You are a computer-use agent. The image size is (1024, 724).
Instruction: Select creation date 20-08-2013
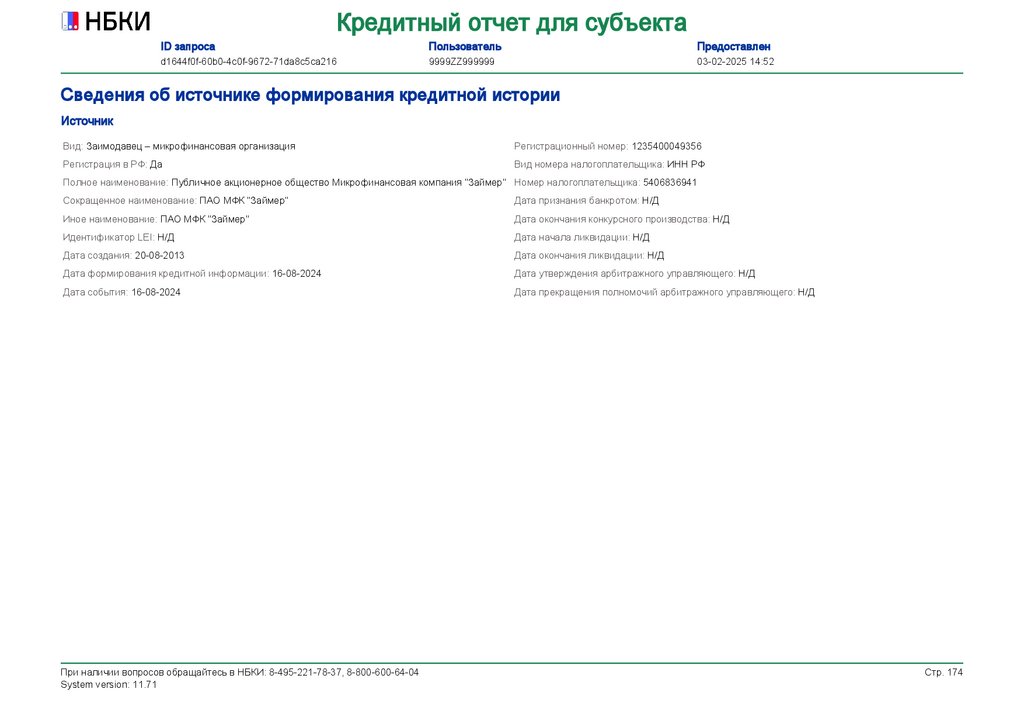click(159, 256)
